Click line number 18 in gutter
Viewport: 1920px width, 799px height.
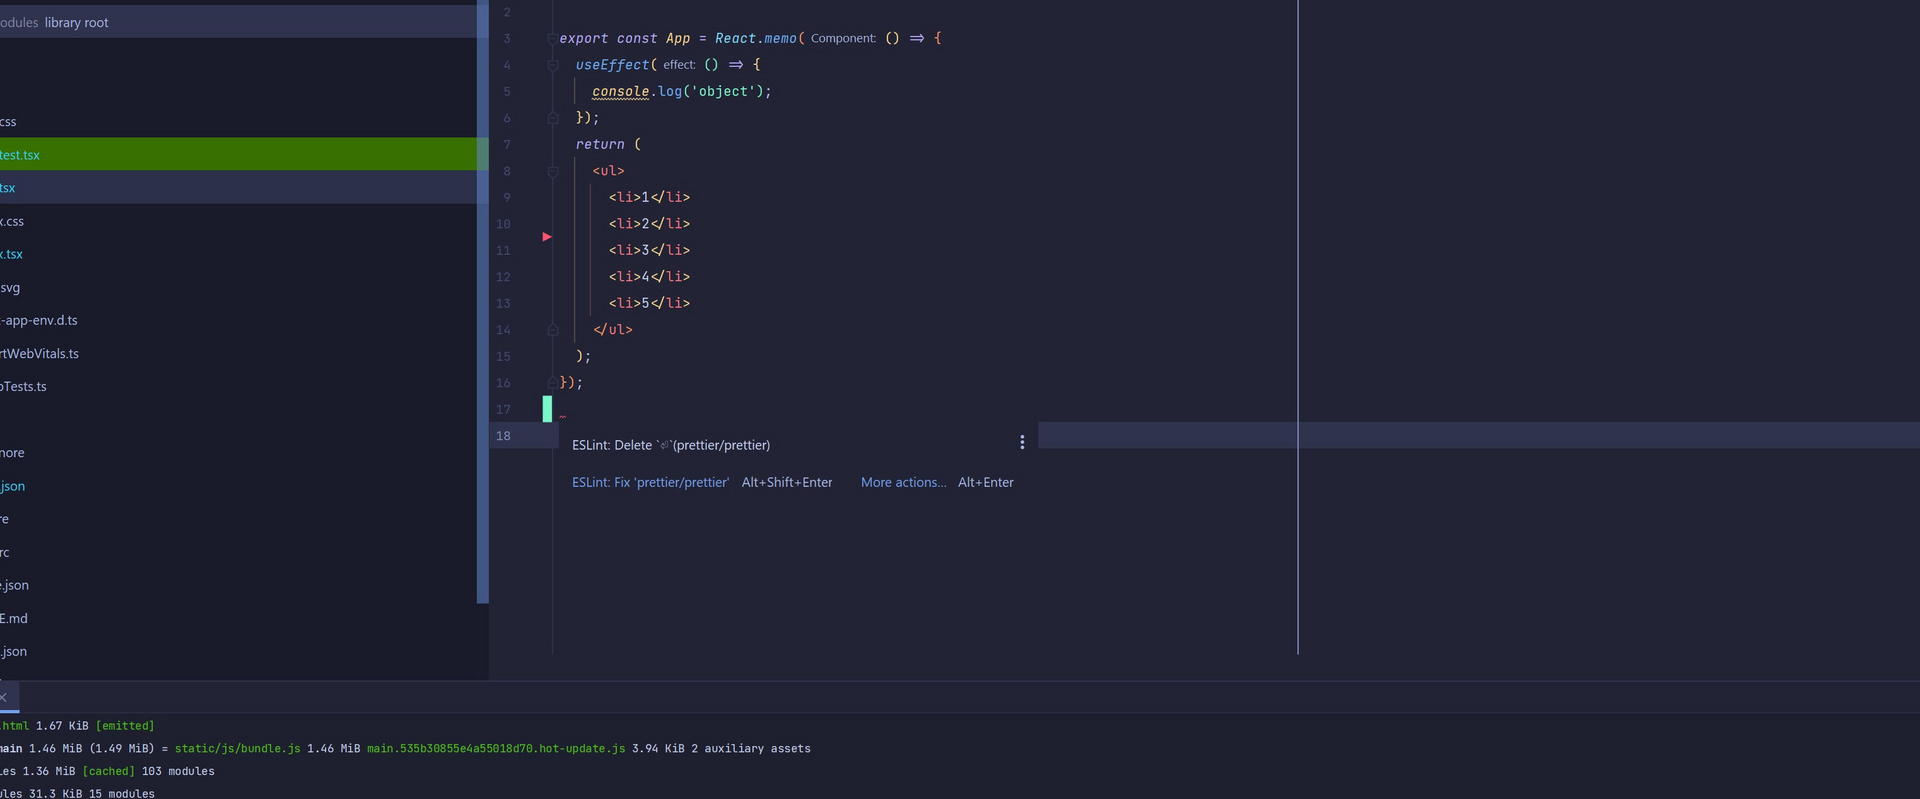pos(503,436)
